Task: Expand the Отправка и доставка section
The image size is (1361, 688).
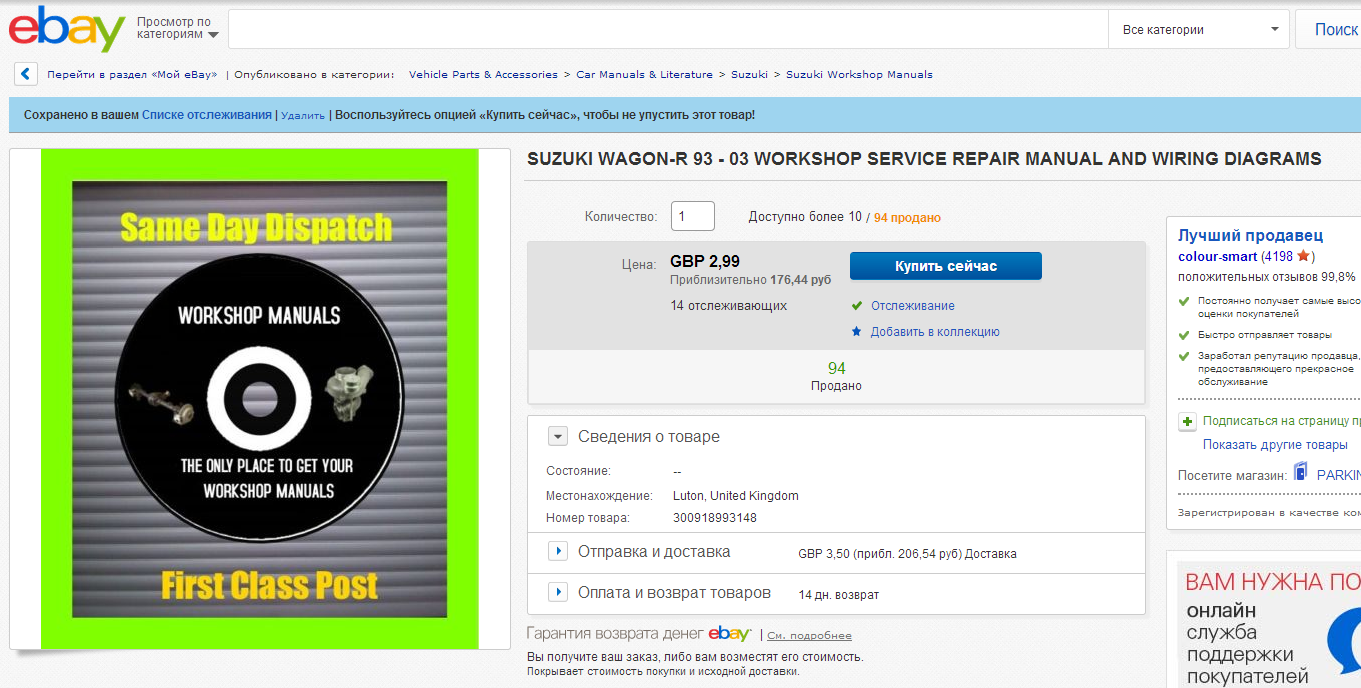Action: [558, 551]
